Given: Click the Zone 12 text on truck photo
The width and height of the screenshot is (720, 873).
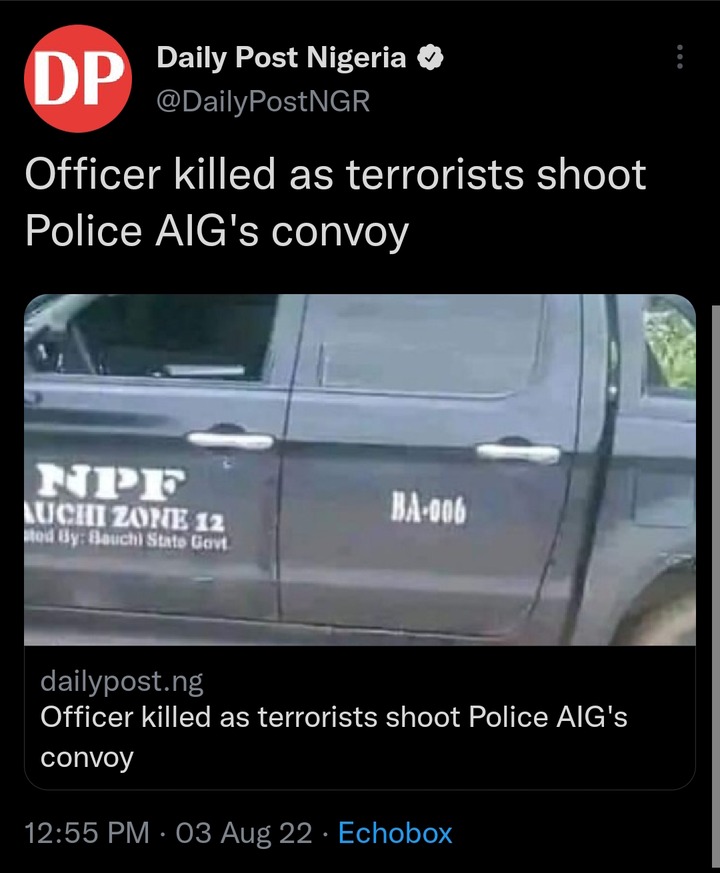Looking at the screenshot, I should point(169,521).
